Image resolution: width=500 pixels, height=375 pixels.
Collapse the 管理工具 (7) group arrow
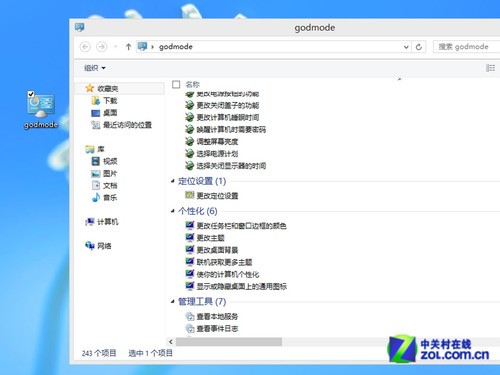pyautogui.click(x=173, y=302)
